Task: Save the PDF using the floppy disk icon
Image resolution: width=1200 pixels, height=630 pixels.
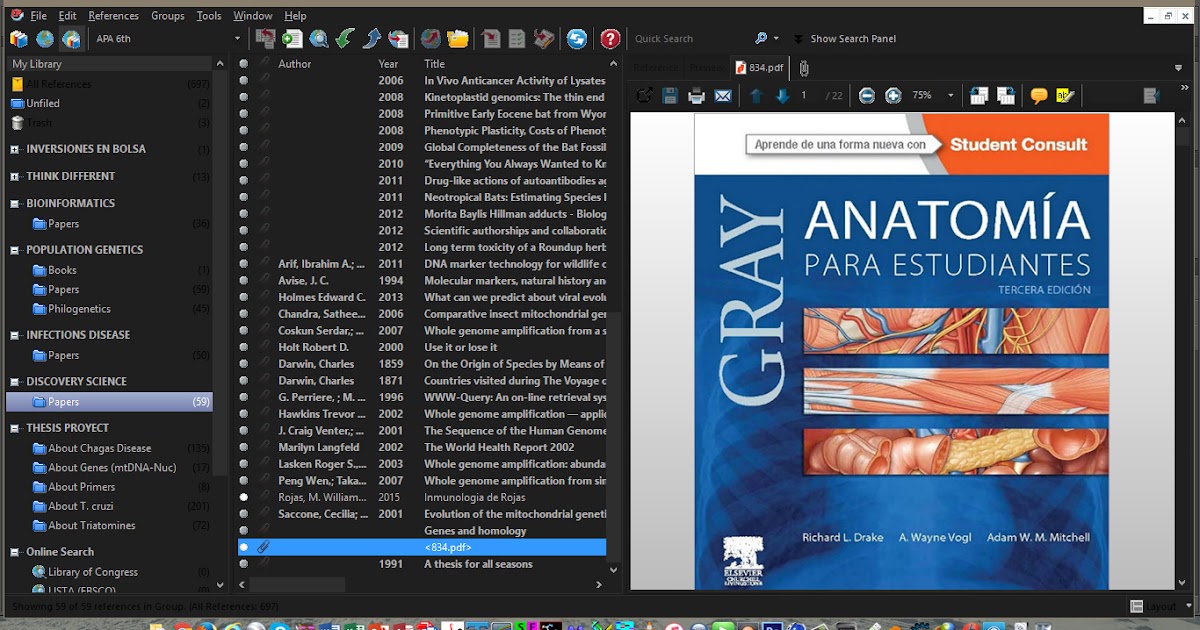Action: point(670,96)
